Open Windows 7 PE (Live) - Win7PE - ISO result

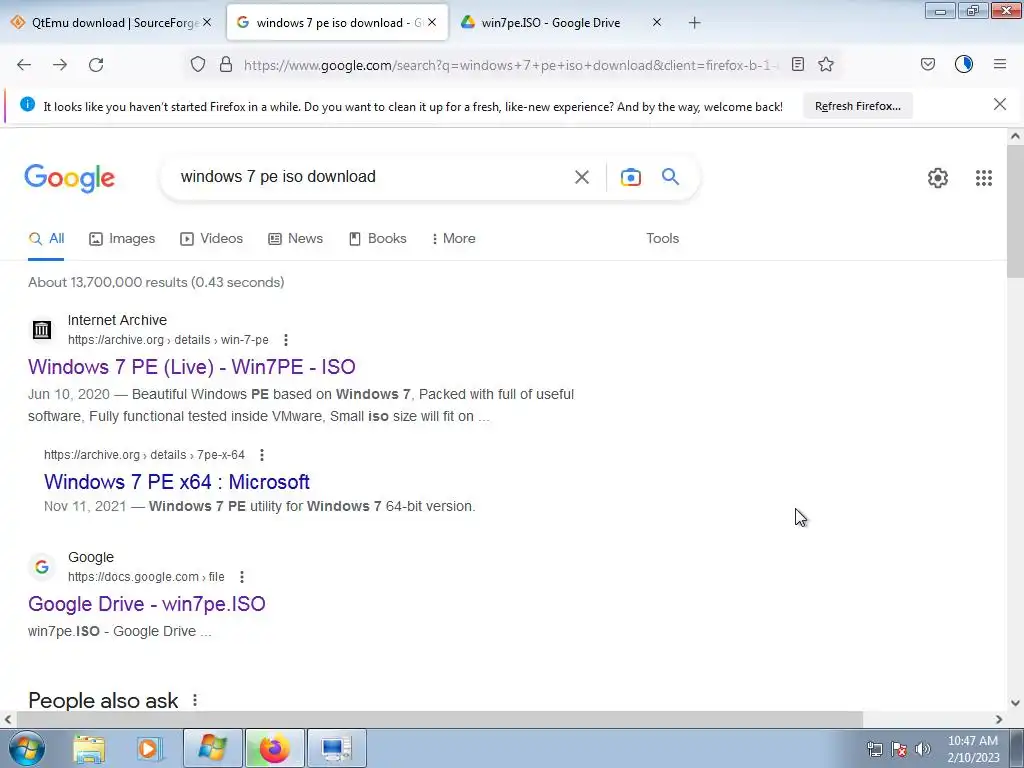tap(192, 366)
